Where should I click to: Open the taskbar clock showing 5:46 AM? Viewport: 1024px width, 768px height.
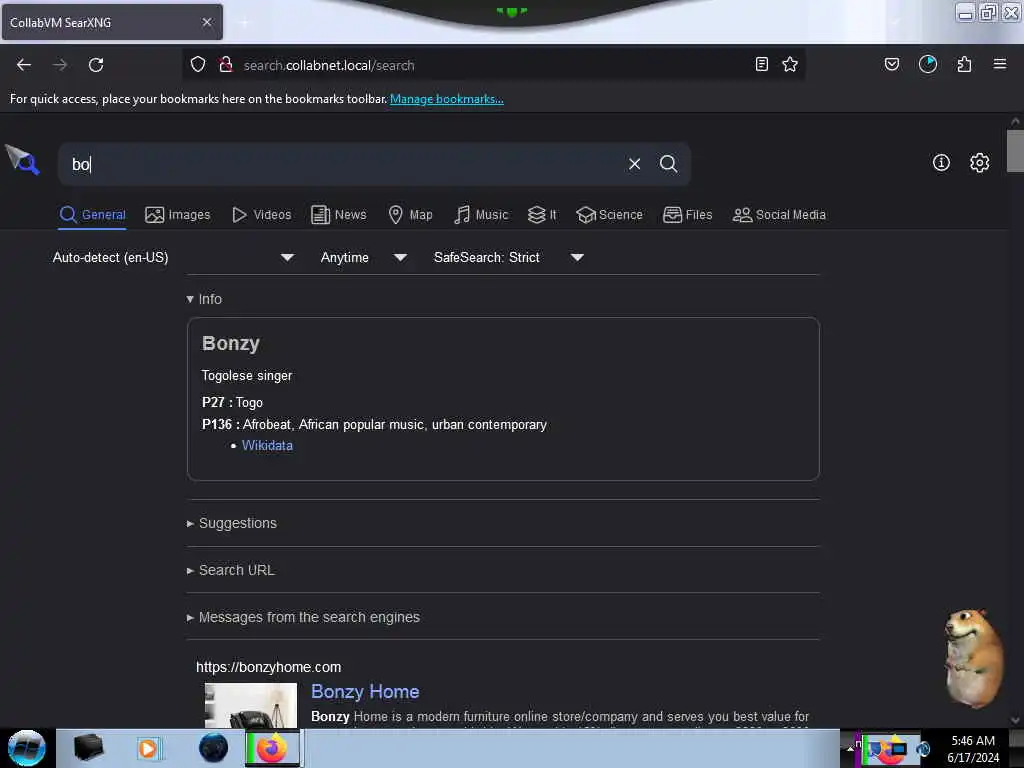click(x=973, y=749)
